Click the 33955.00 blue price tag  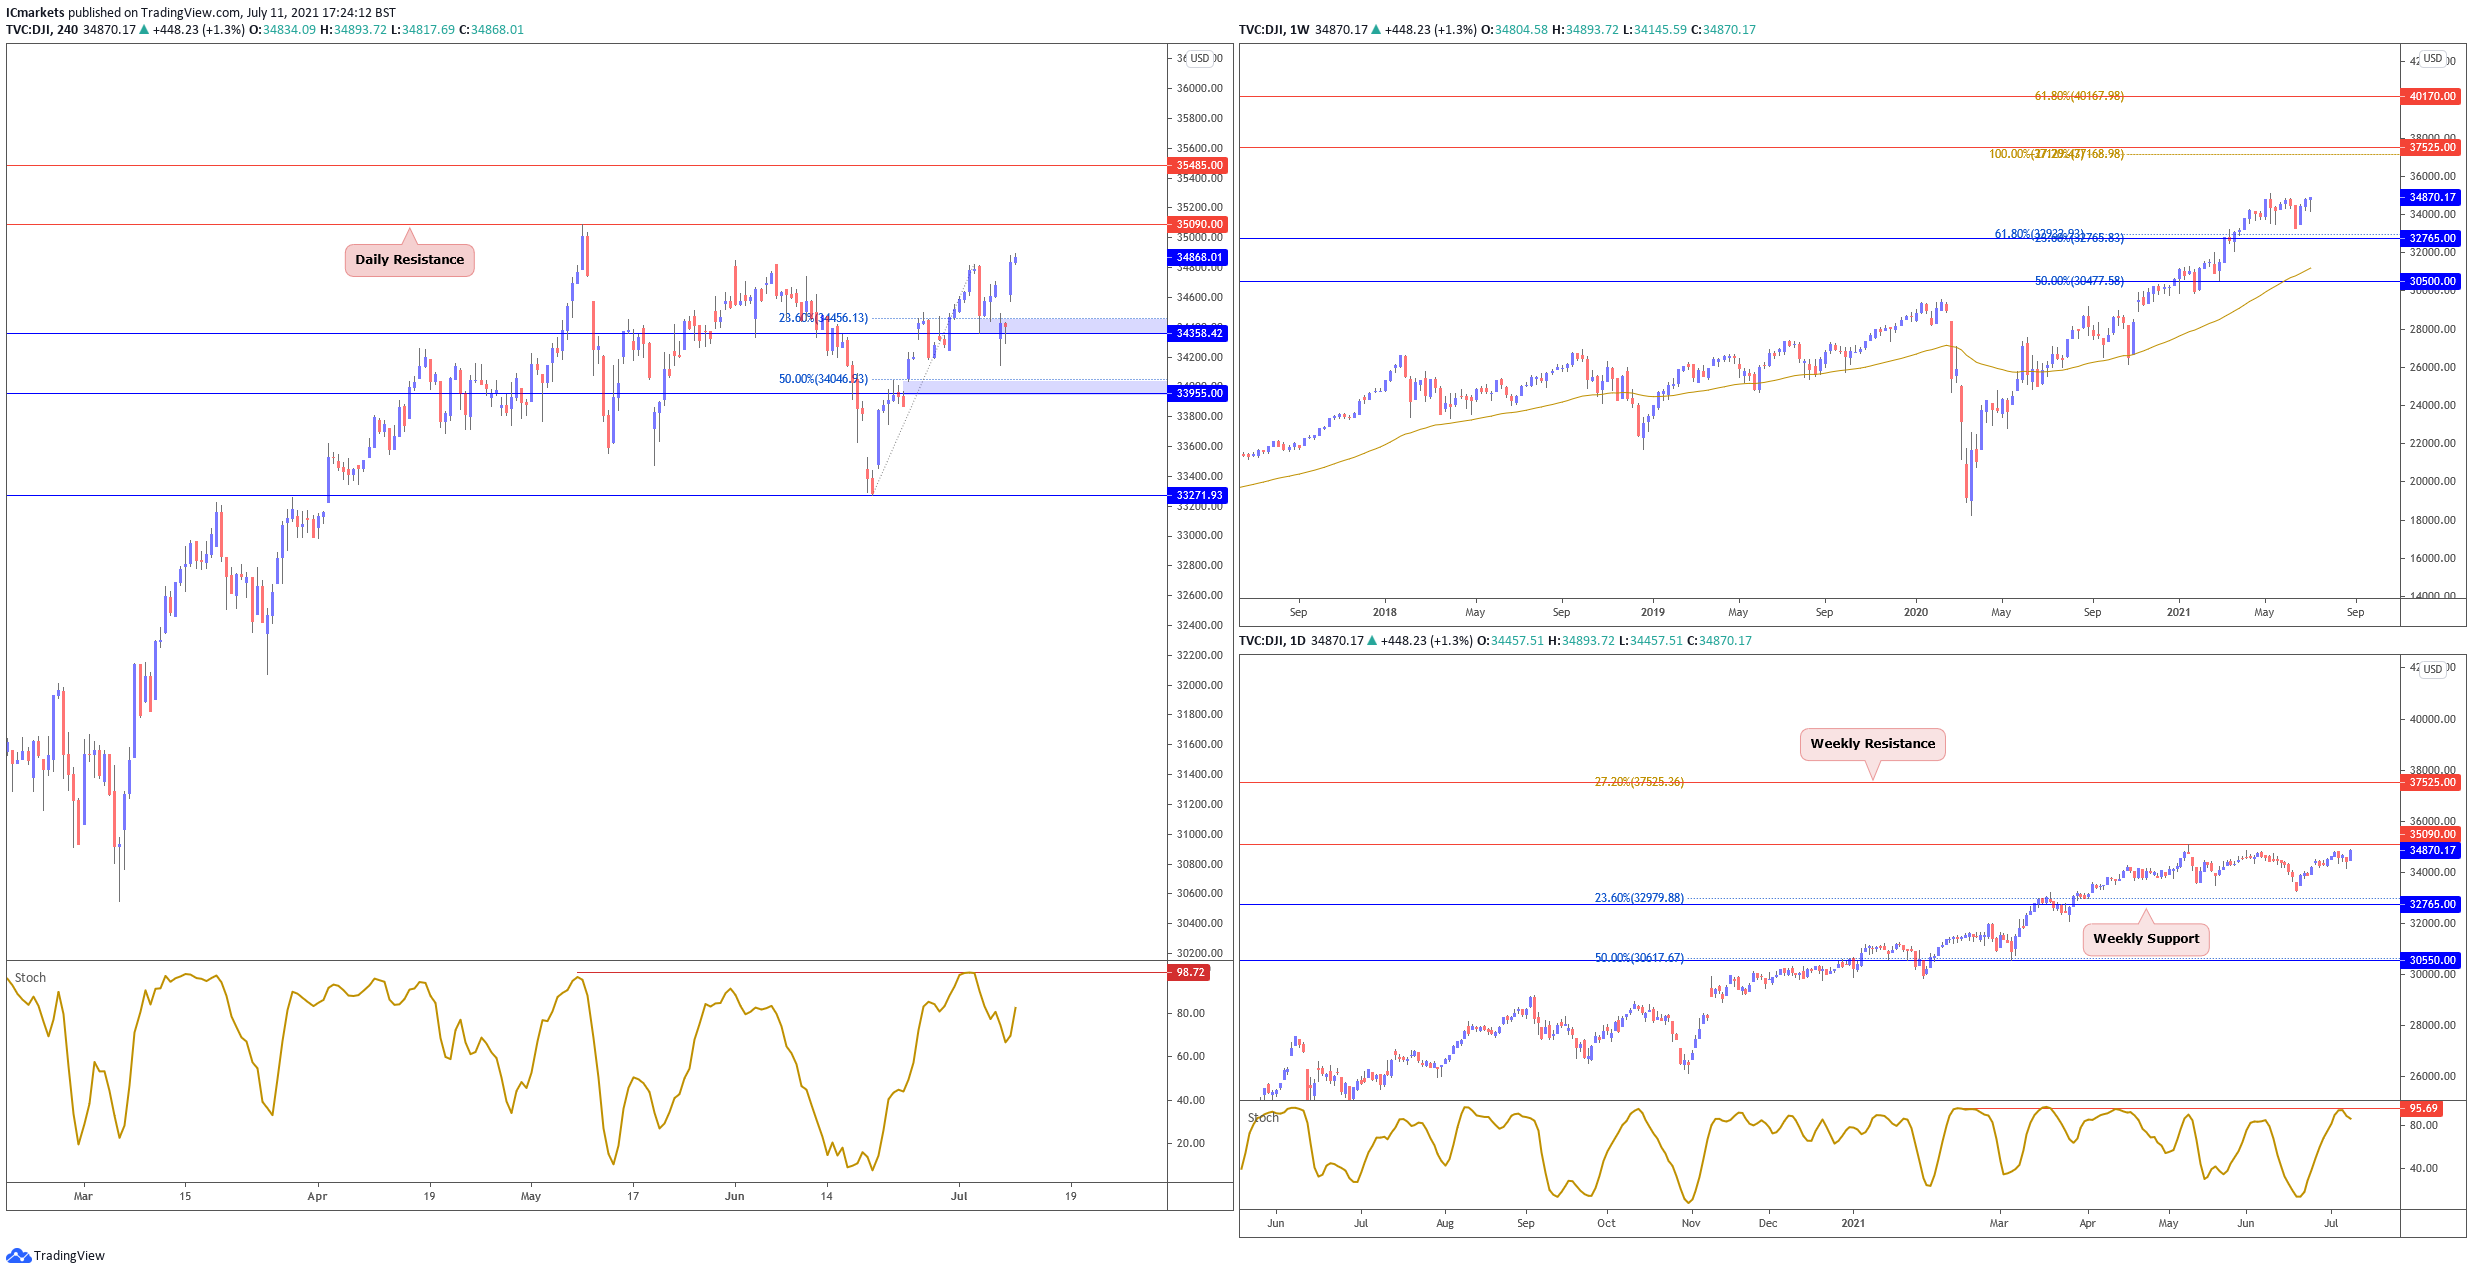tap(1198, 394)
